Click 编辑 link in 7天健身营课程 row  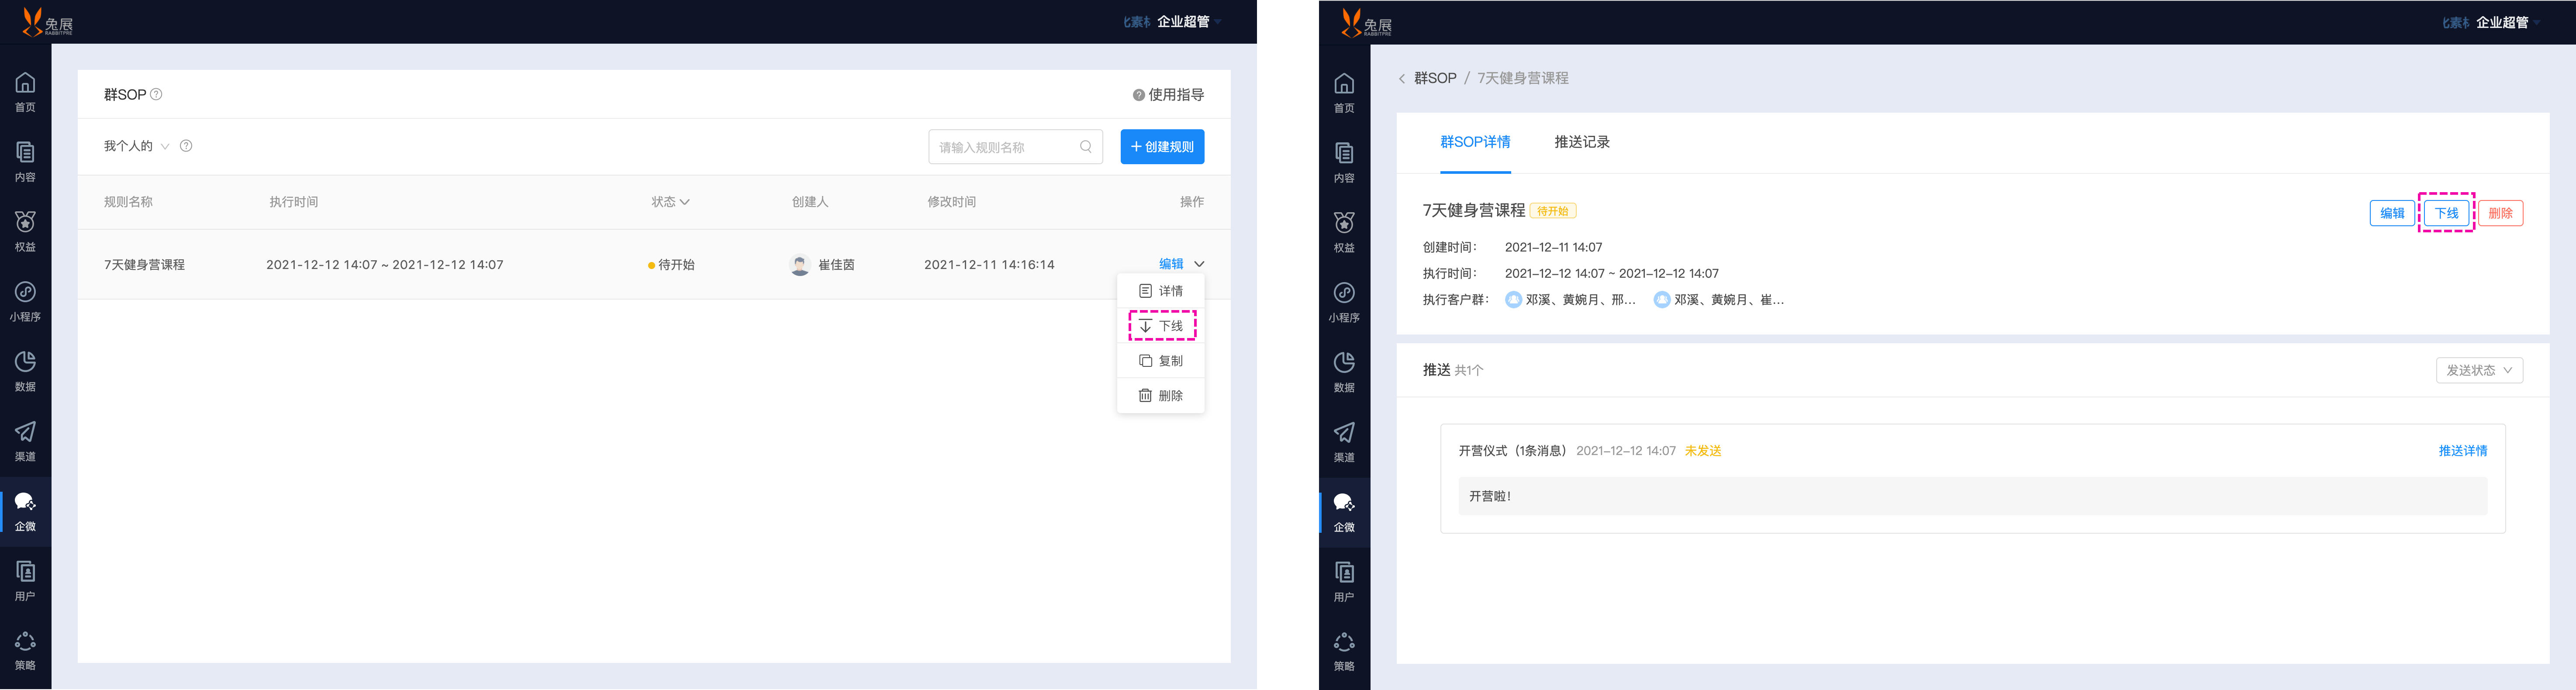[1171, 264]
